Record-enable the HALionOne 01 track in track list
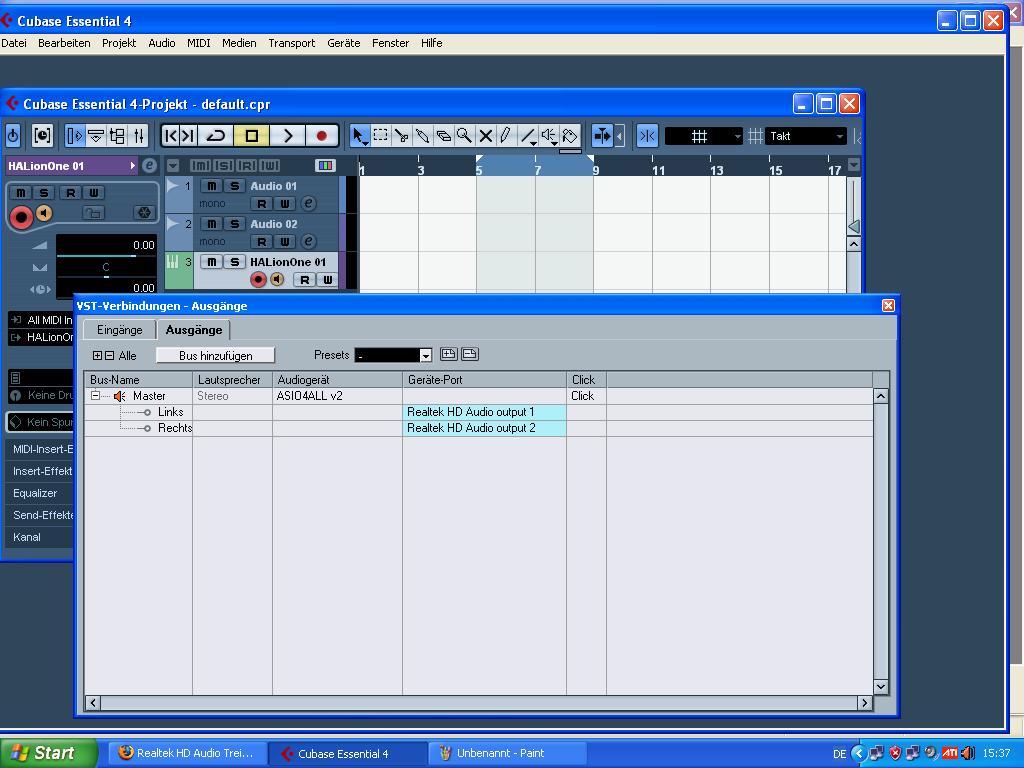1024x768 pixels. (x=259, y=280)
